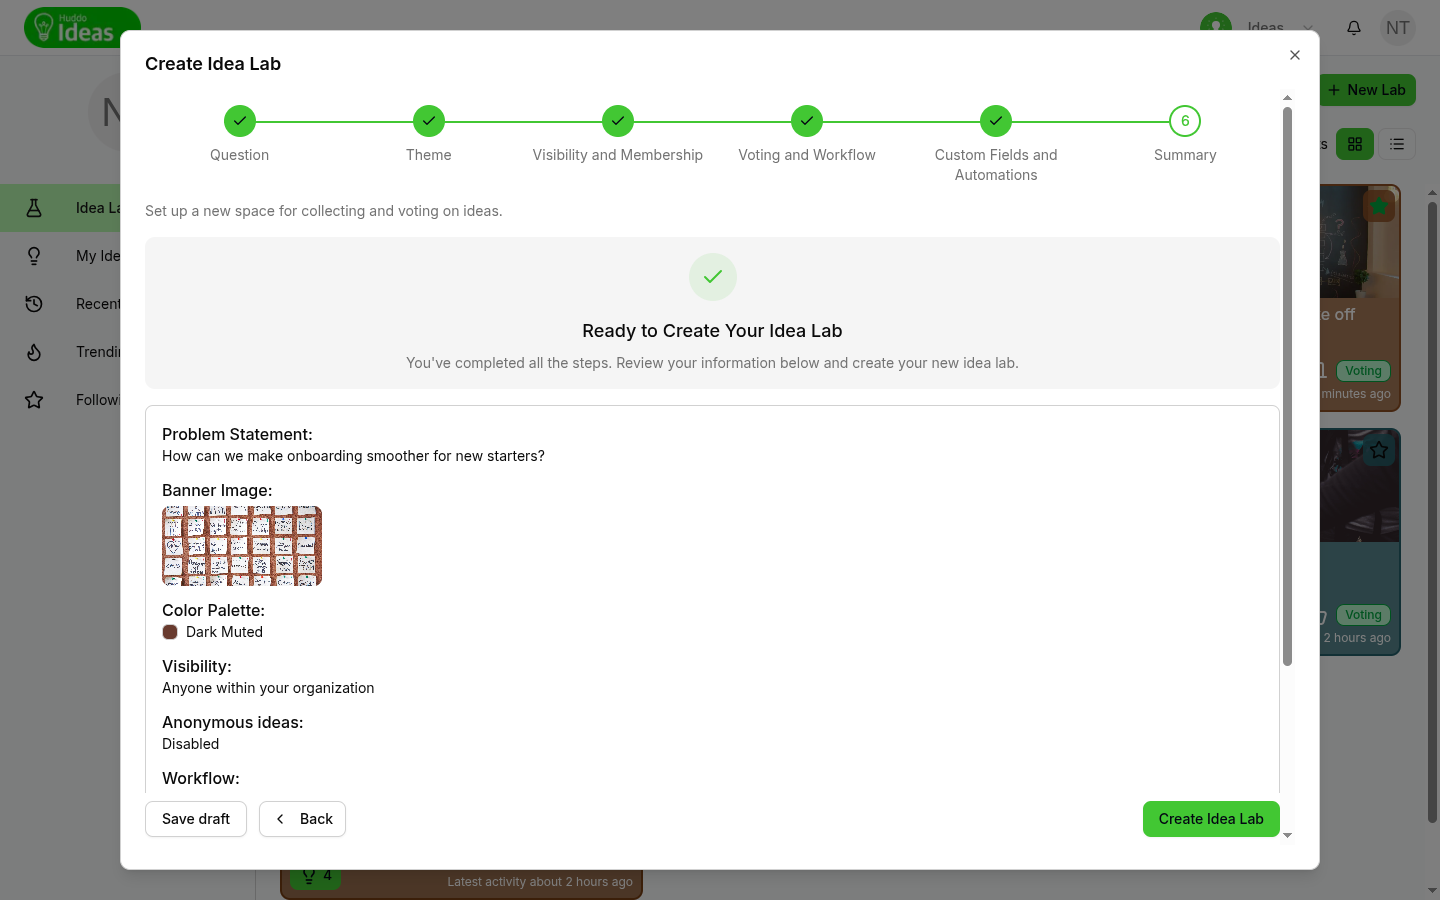Viewport: 1440px width, 900px height.
Task: Click the Dark Muted color swatch
Action: [170, 632]
